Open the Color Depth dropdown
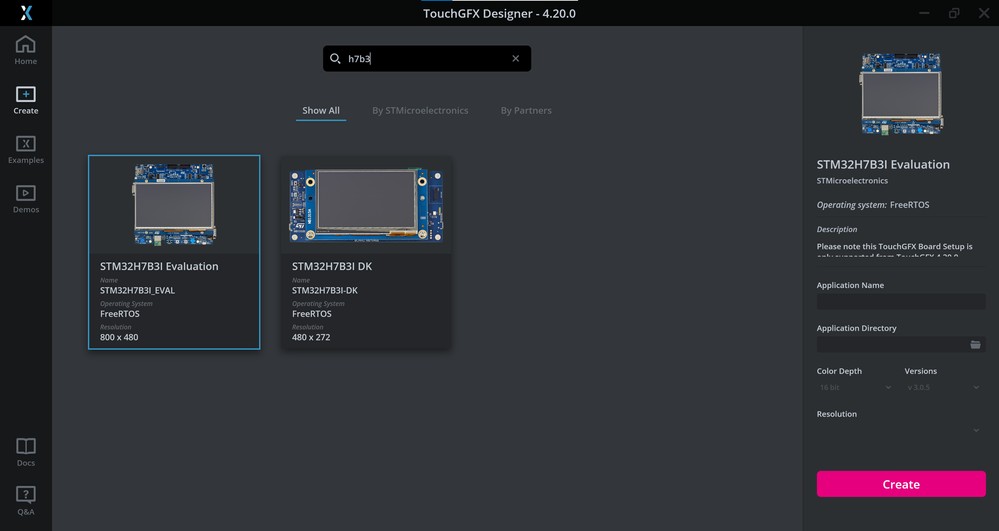This screenshot has width=999, height=531. click(x=855, y=388)
